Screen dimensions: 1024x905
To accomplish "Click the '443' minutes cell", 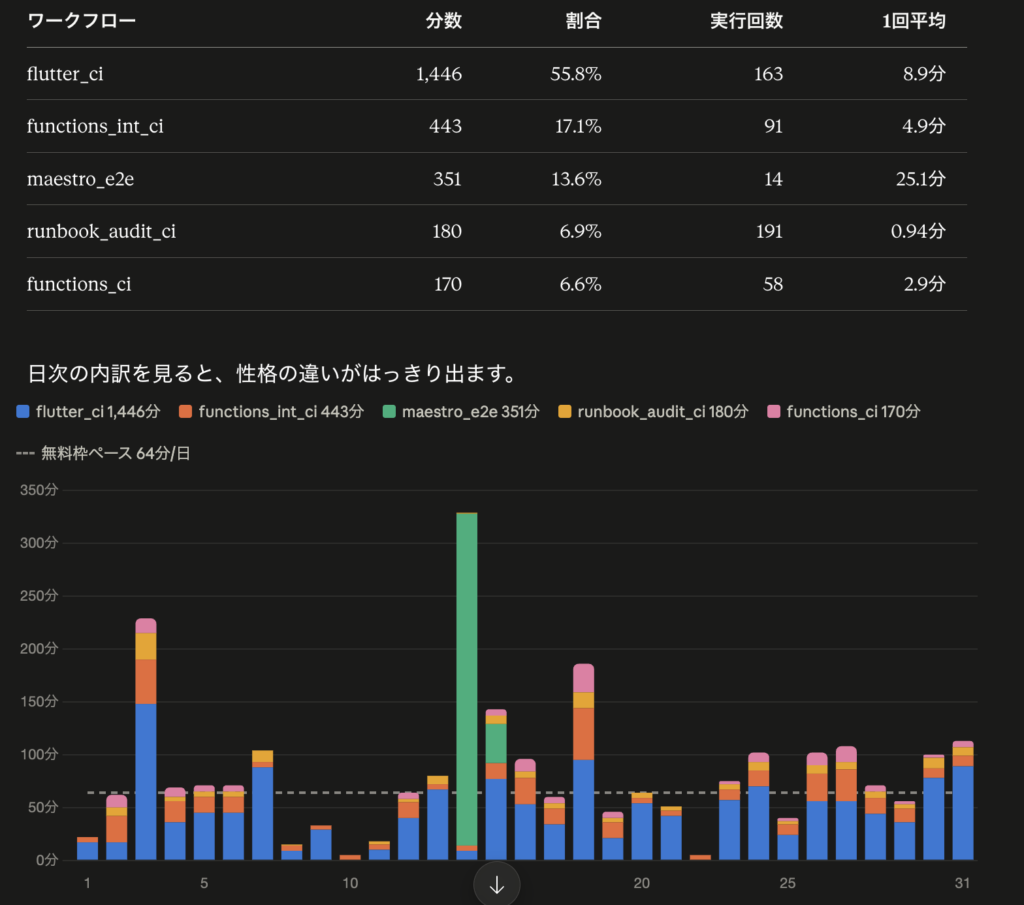I will (x=445, y=126).
